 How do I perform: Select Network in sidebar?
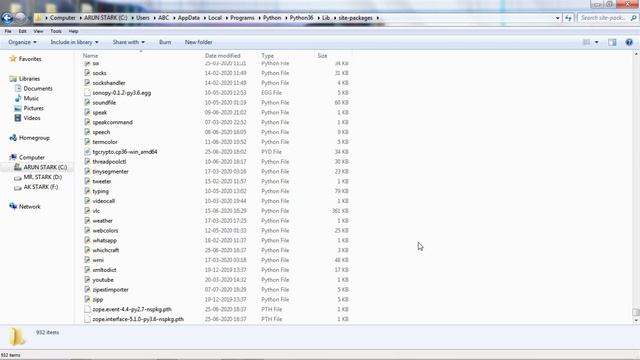pyautogui.click(x=29, y=207)
